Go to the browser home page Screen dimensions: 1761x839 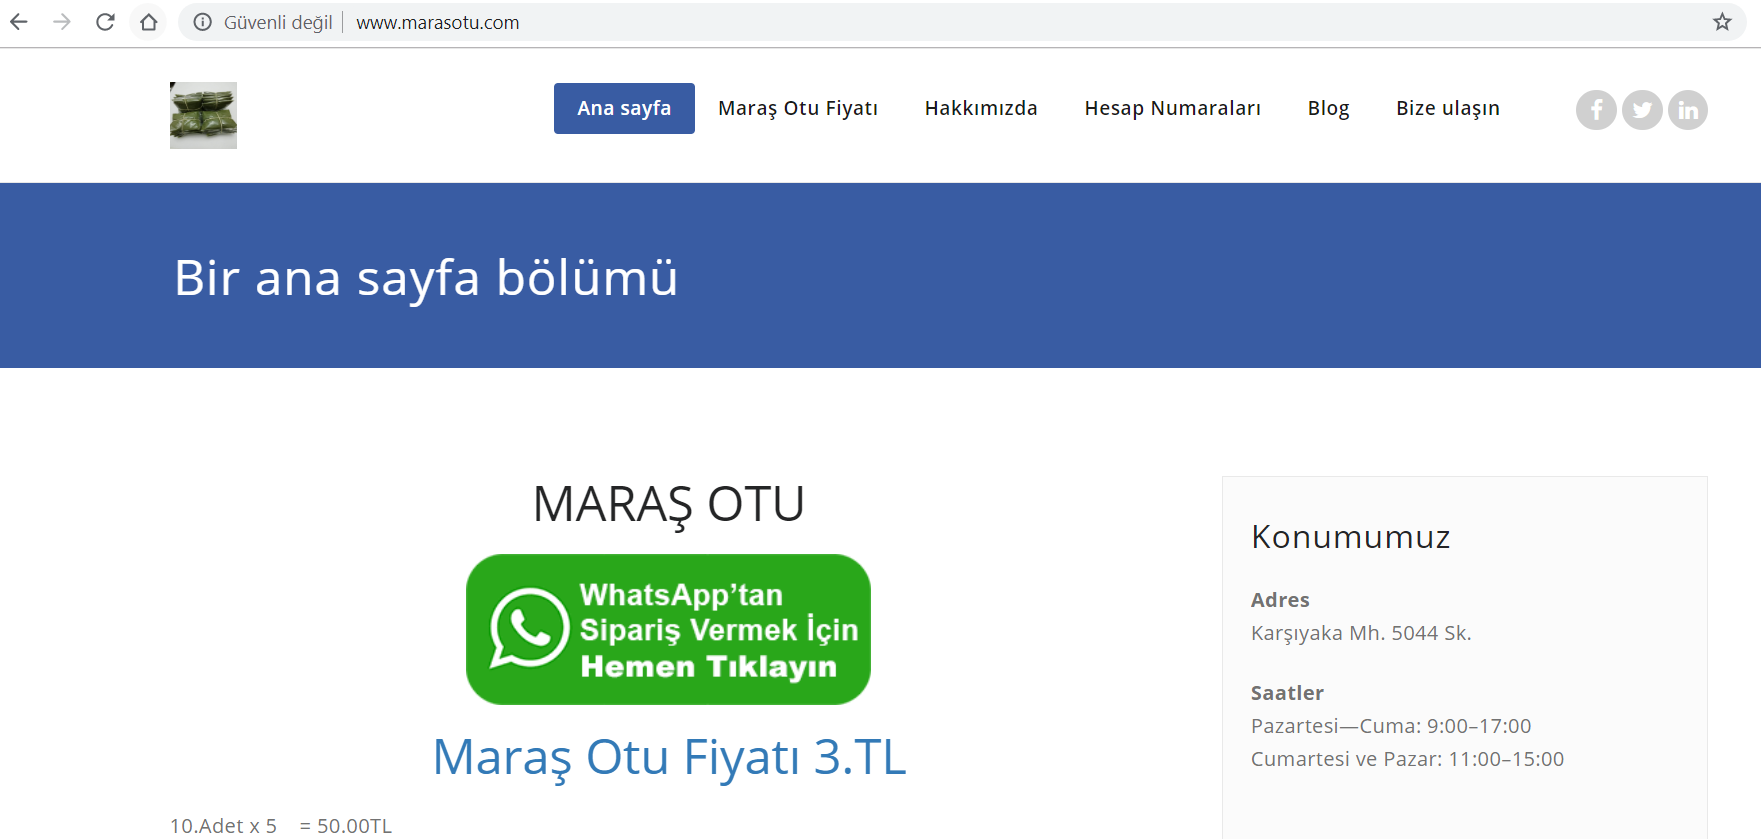tap(149, 22)
